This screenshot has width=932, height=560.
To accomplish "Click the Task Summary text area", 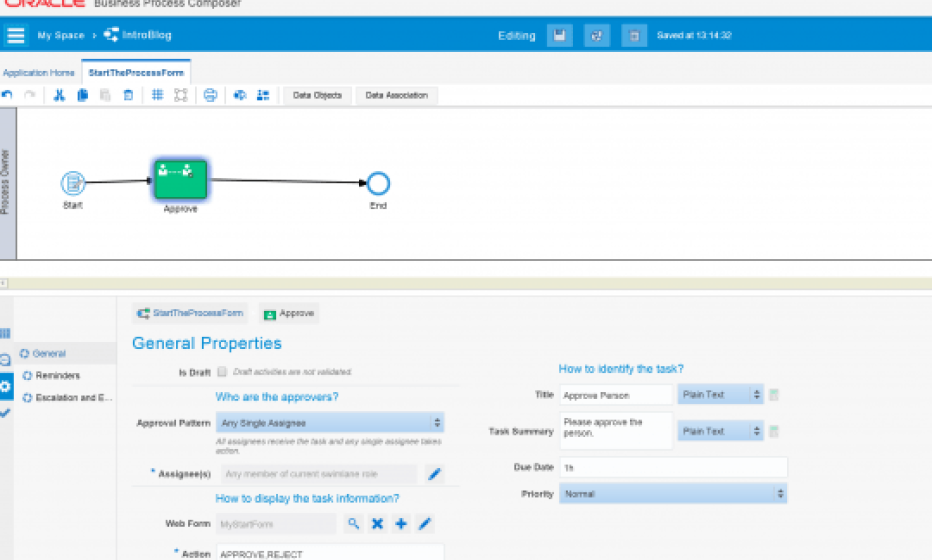I will tap(616, 430).
